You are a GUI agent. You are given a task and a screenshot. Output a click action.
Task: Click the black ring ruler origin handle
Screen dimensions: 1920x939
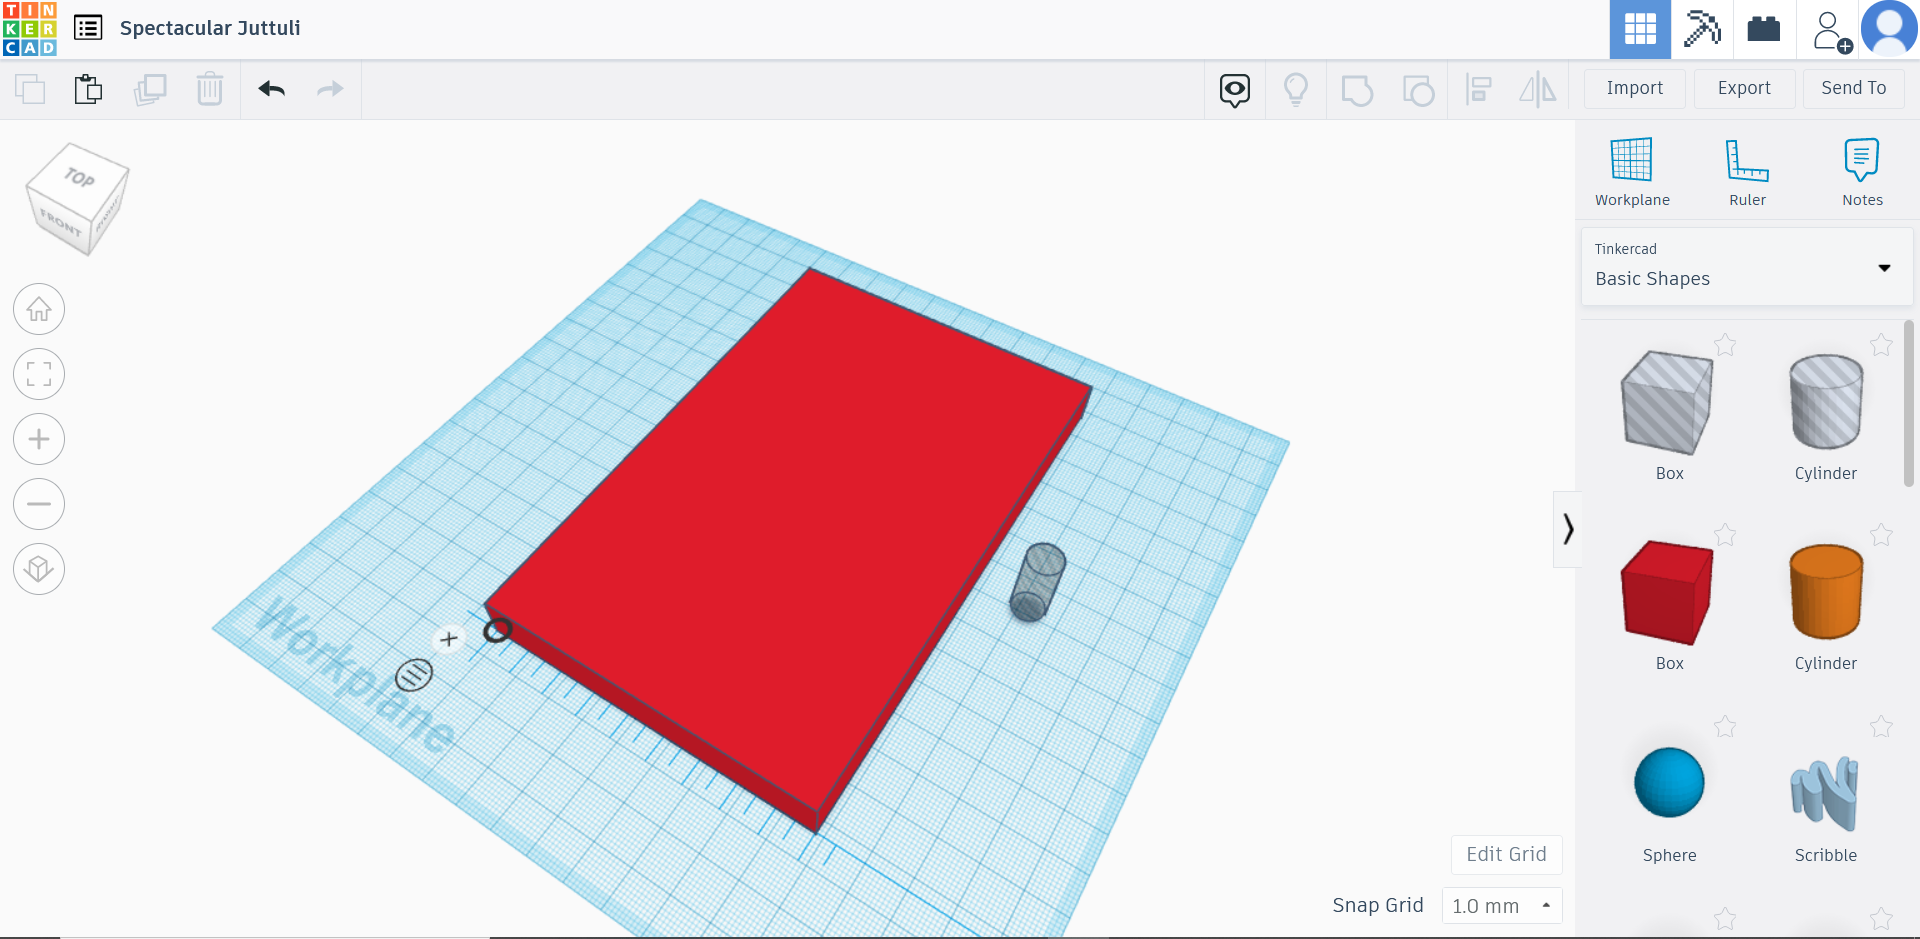click(x=497, y=630)
